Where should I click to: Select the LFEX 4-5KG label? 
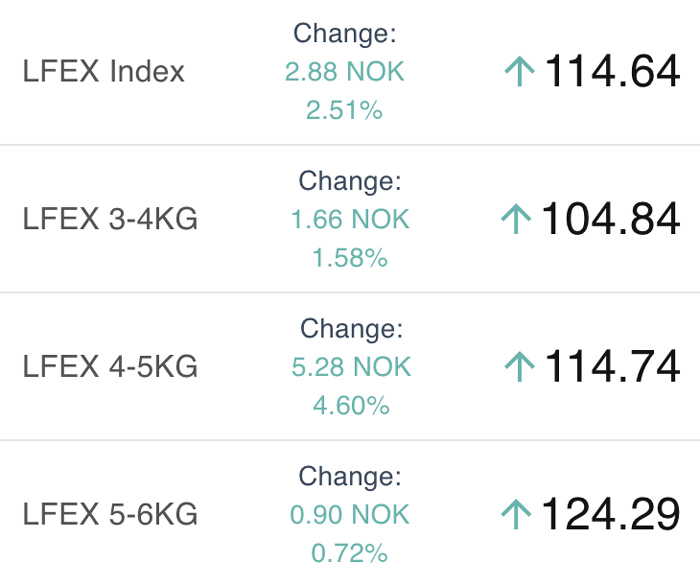click(110, 366)
